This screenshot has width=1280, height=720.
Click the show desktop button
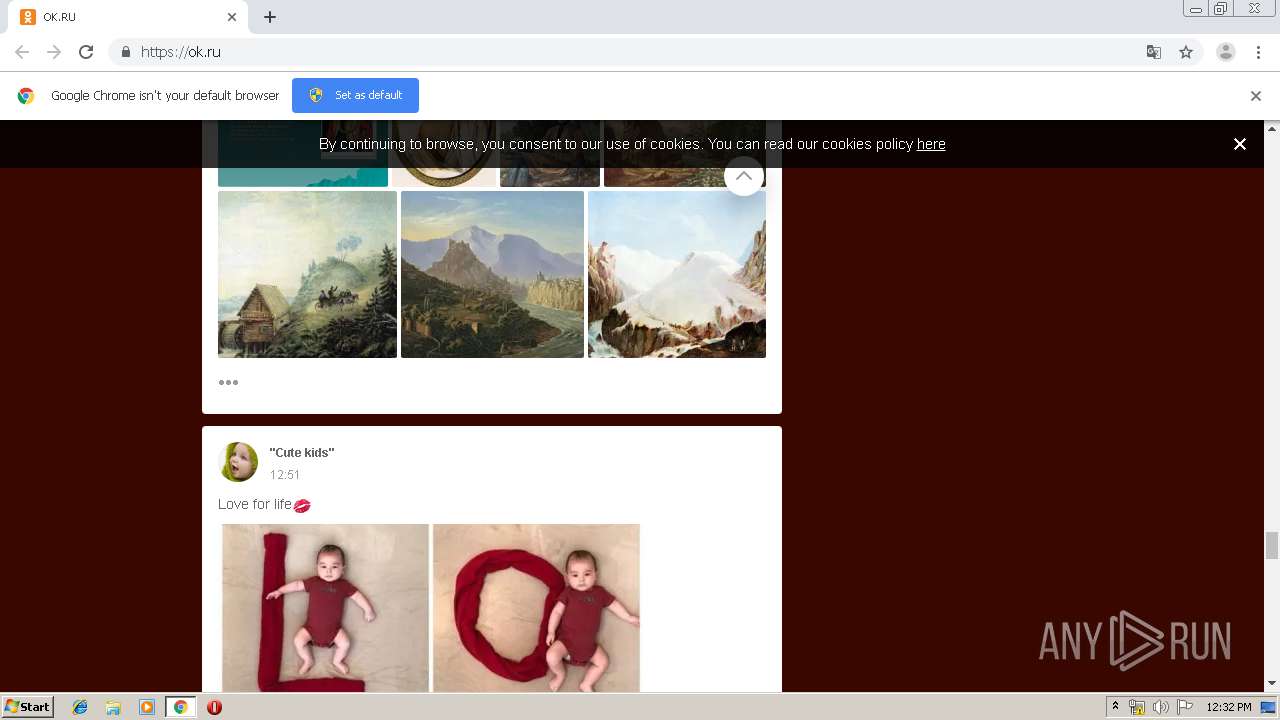click(x=1269, y=707)
